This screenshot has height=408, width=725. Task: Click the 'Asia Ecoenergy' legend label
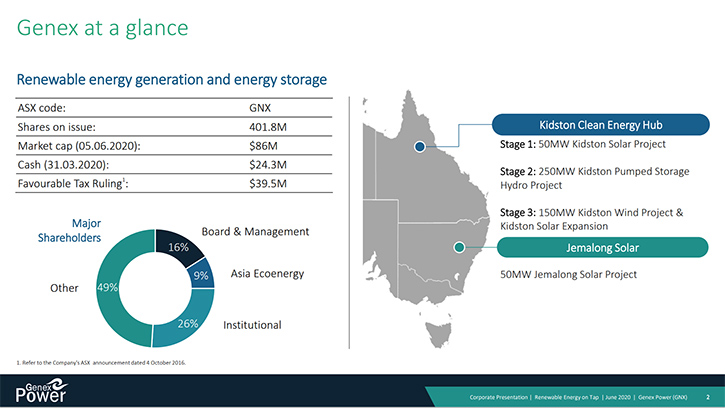tap(267, 273)
